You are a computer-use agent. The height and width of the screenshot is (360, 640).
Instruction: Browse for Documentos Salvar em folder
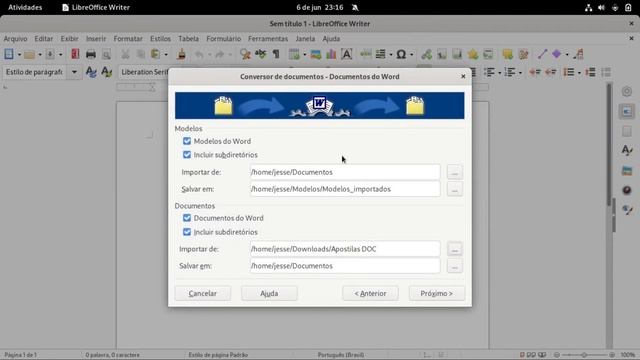[455, 266]
